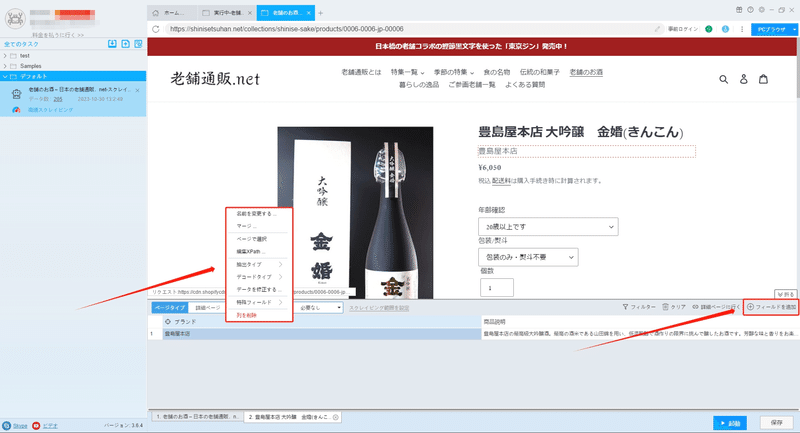The image size is (800, 433).
Task: Click the クリア button
Action: click(x=674, y=307)
